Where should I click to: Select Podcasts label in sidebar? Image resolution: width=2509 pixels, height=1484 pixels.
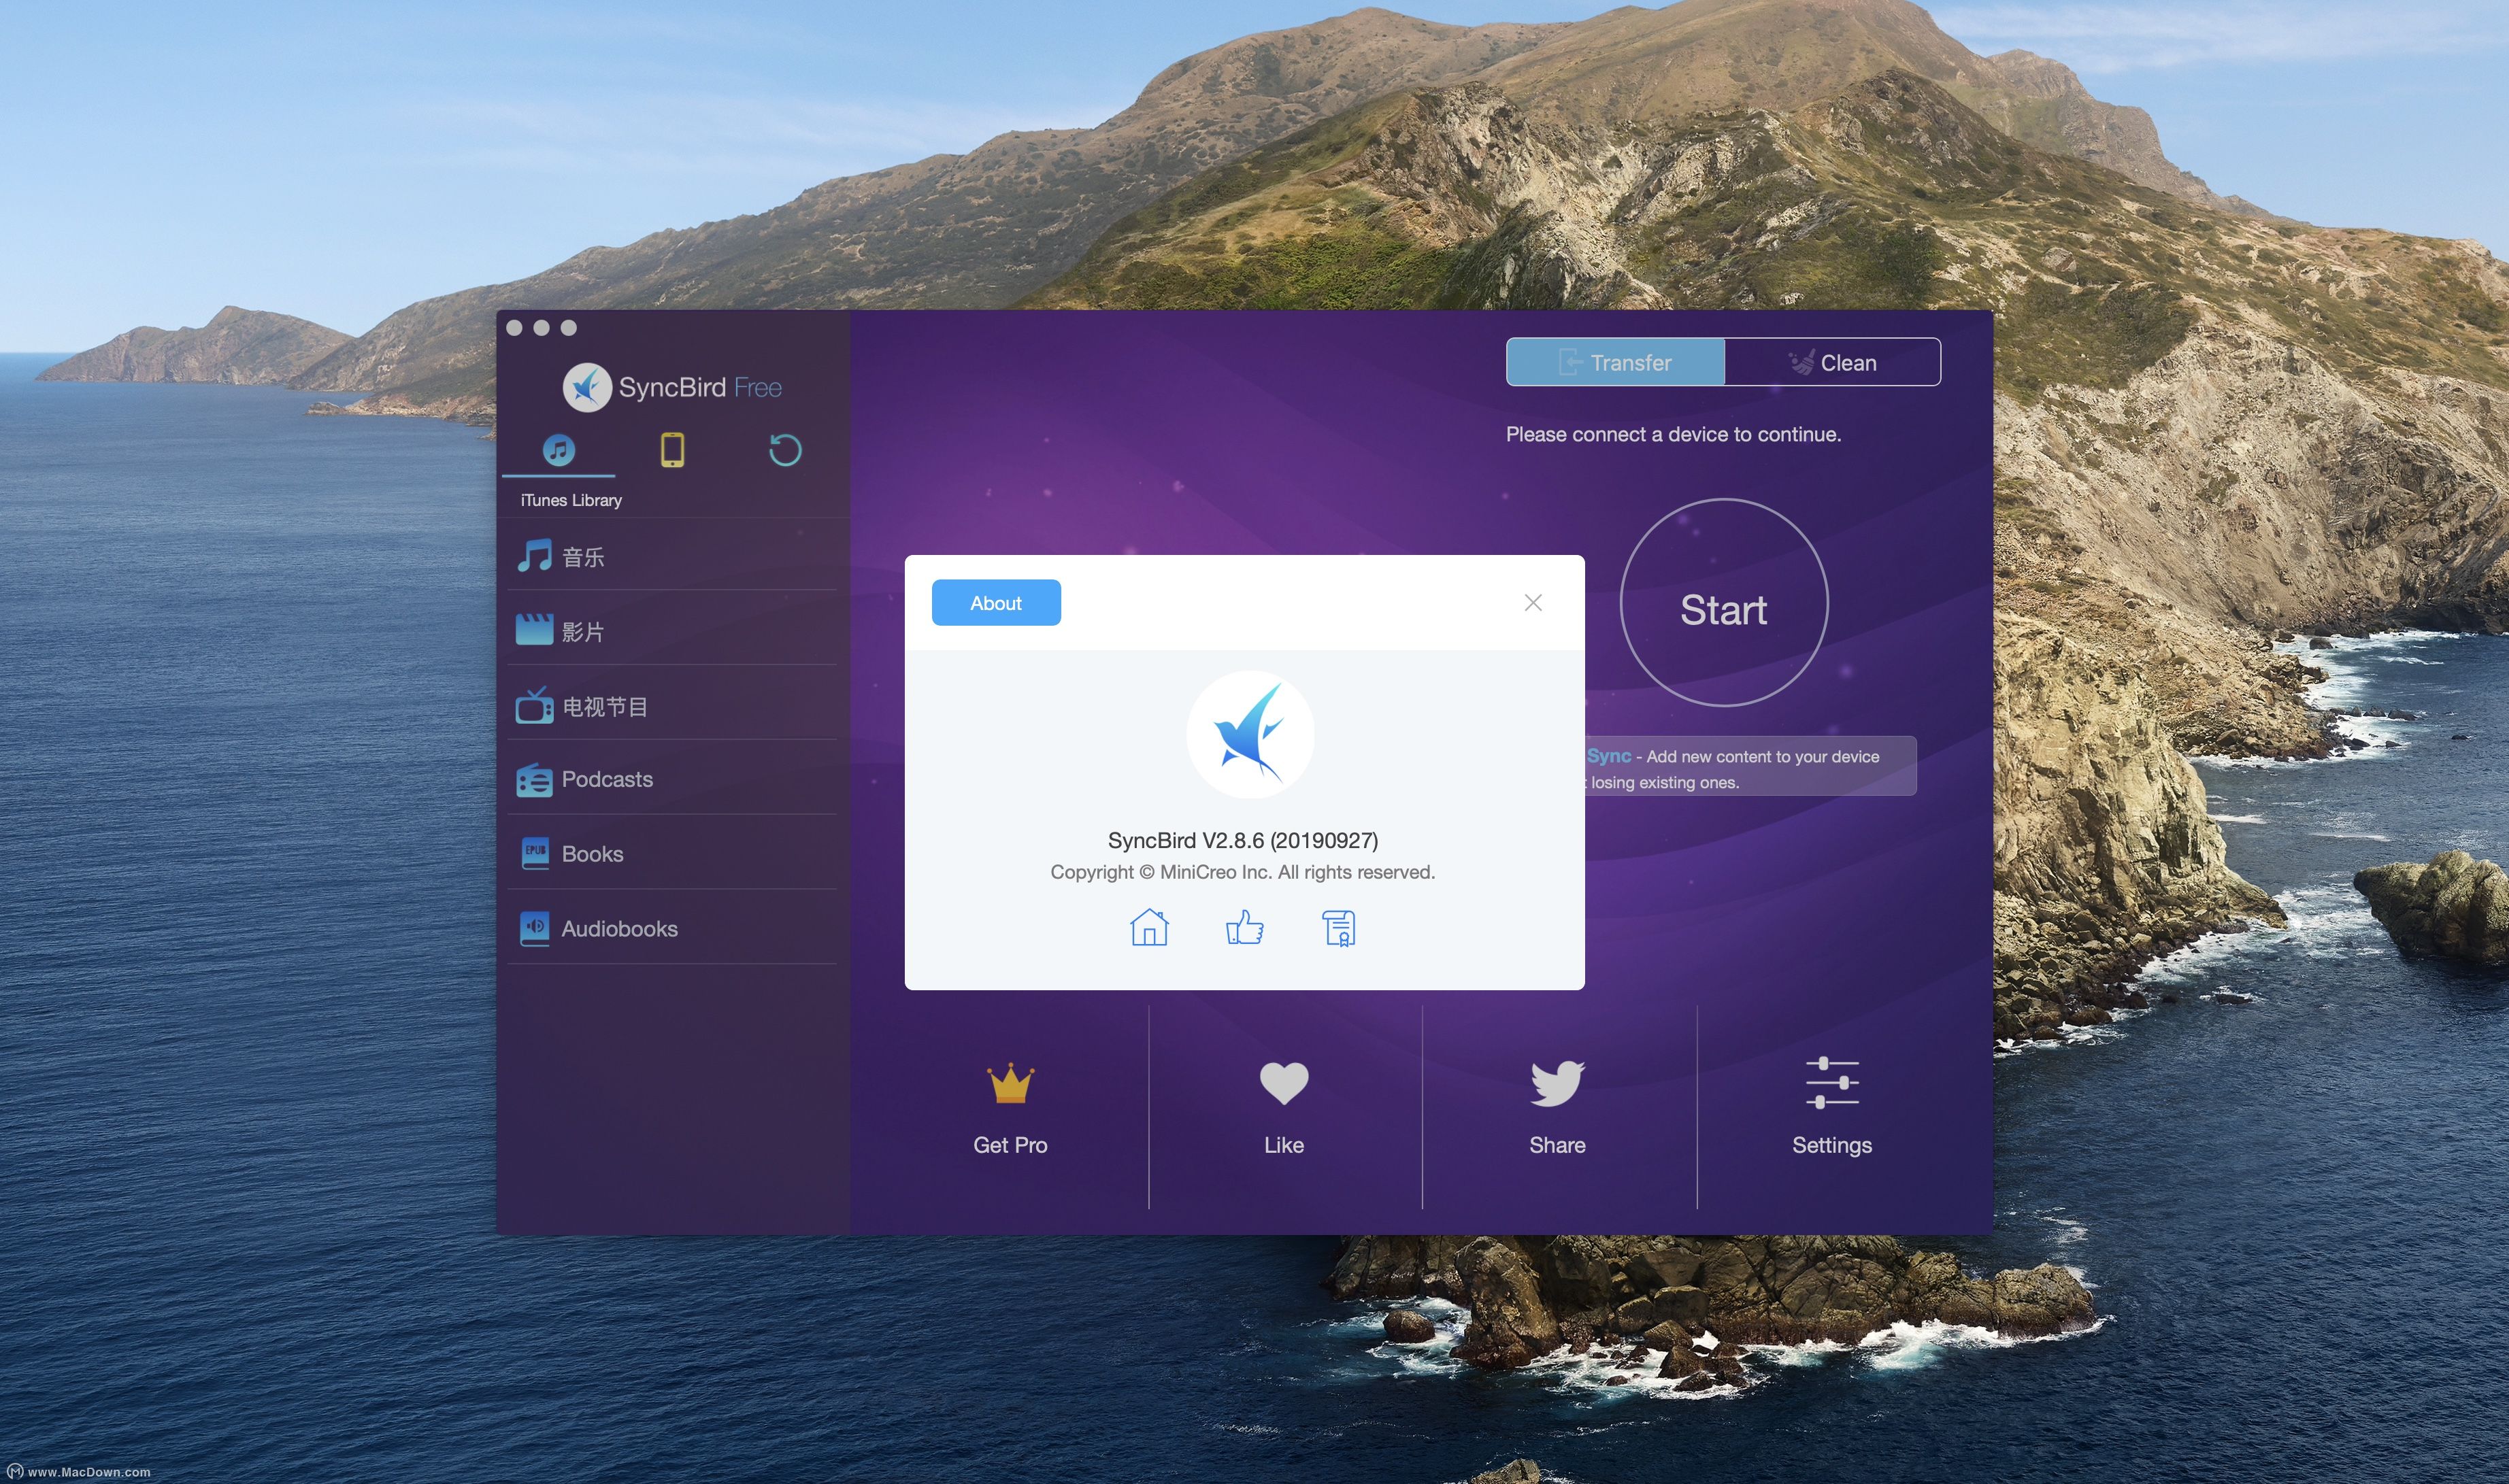(x=607, y=779)
